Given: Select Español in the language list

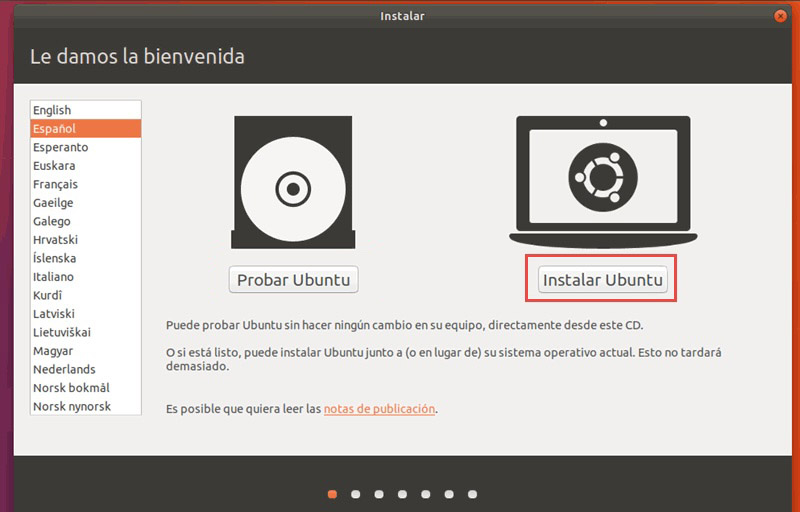Looking at the screenshot, I should point(86,129).
